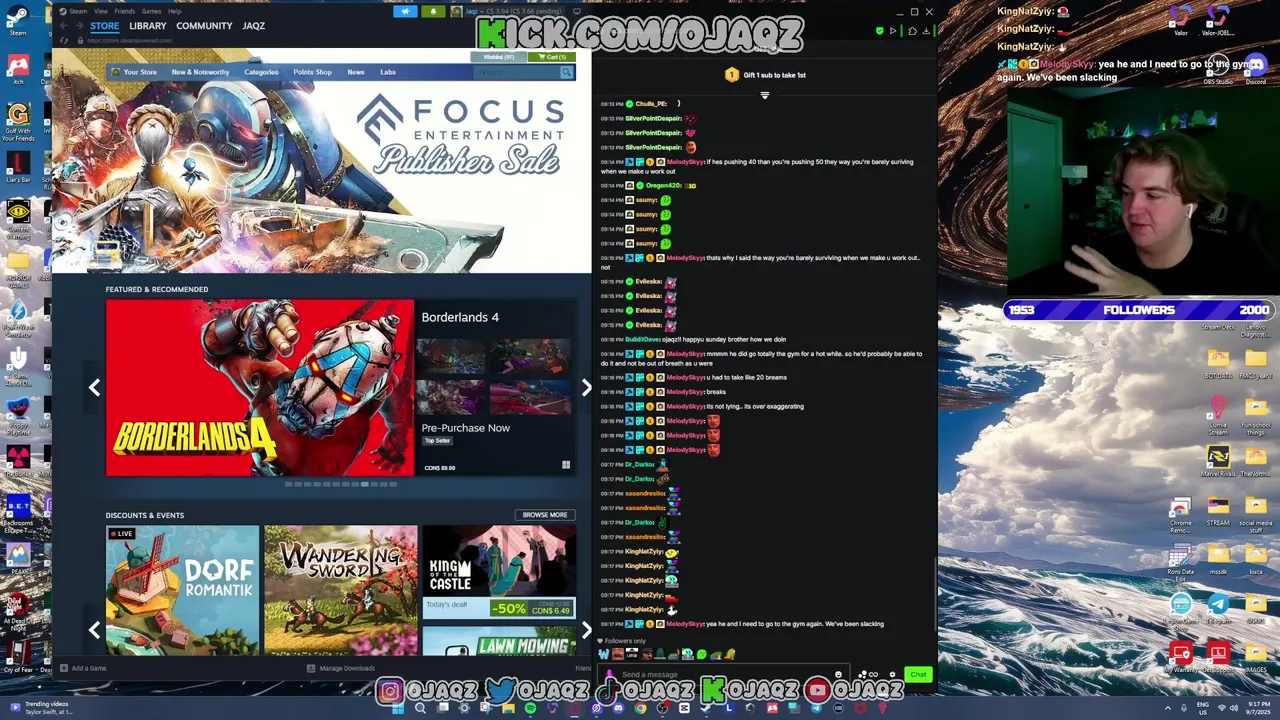The image size is (1280, 720).
Task: Open Telegram from the taskbar
Action: pyautogui.click(x=817, y=709)
